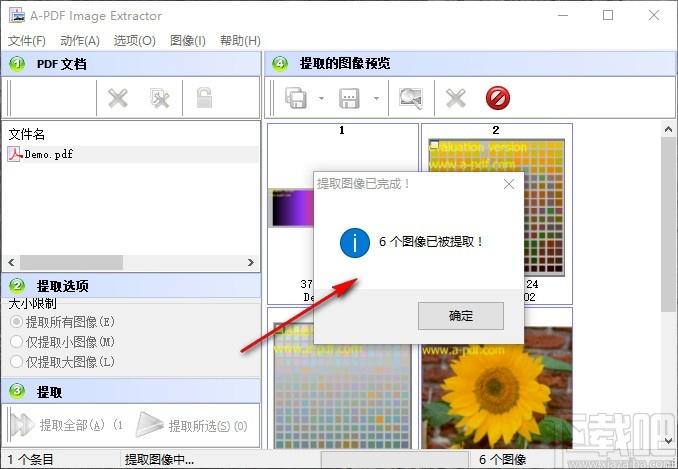This screenshot has height=469, width=678.
Task: Open the 图像(I) menu
Action: pos(188,41)
